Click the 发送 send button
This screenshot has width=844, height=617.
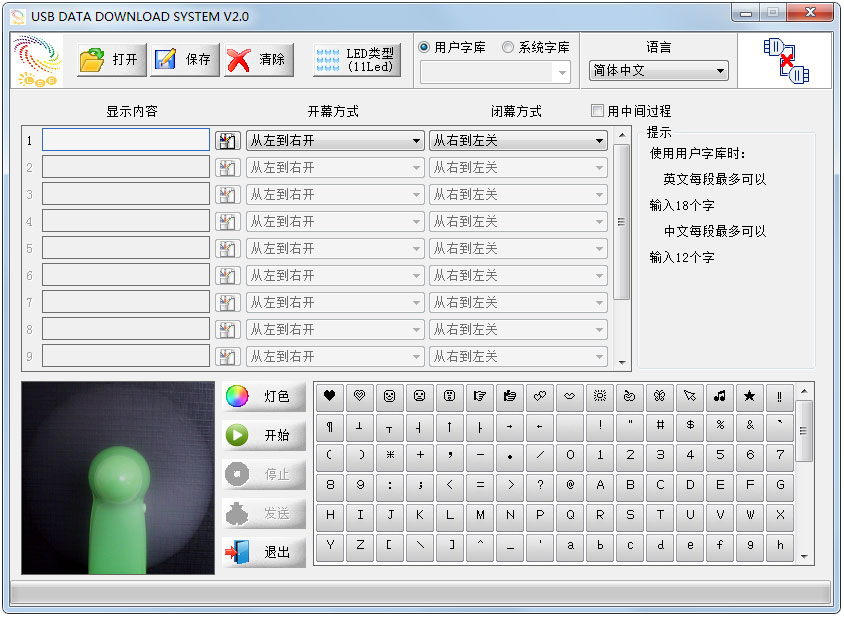click(264, 513)
